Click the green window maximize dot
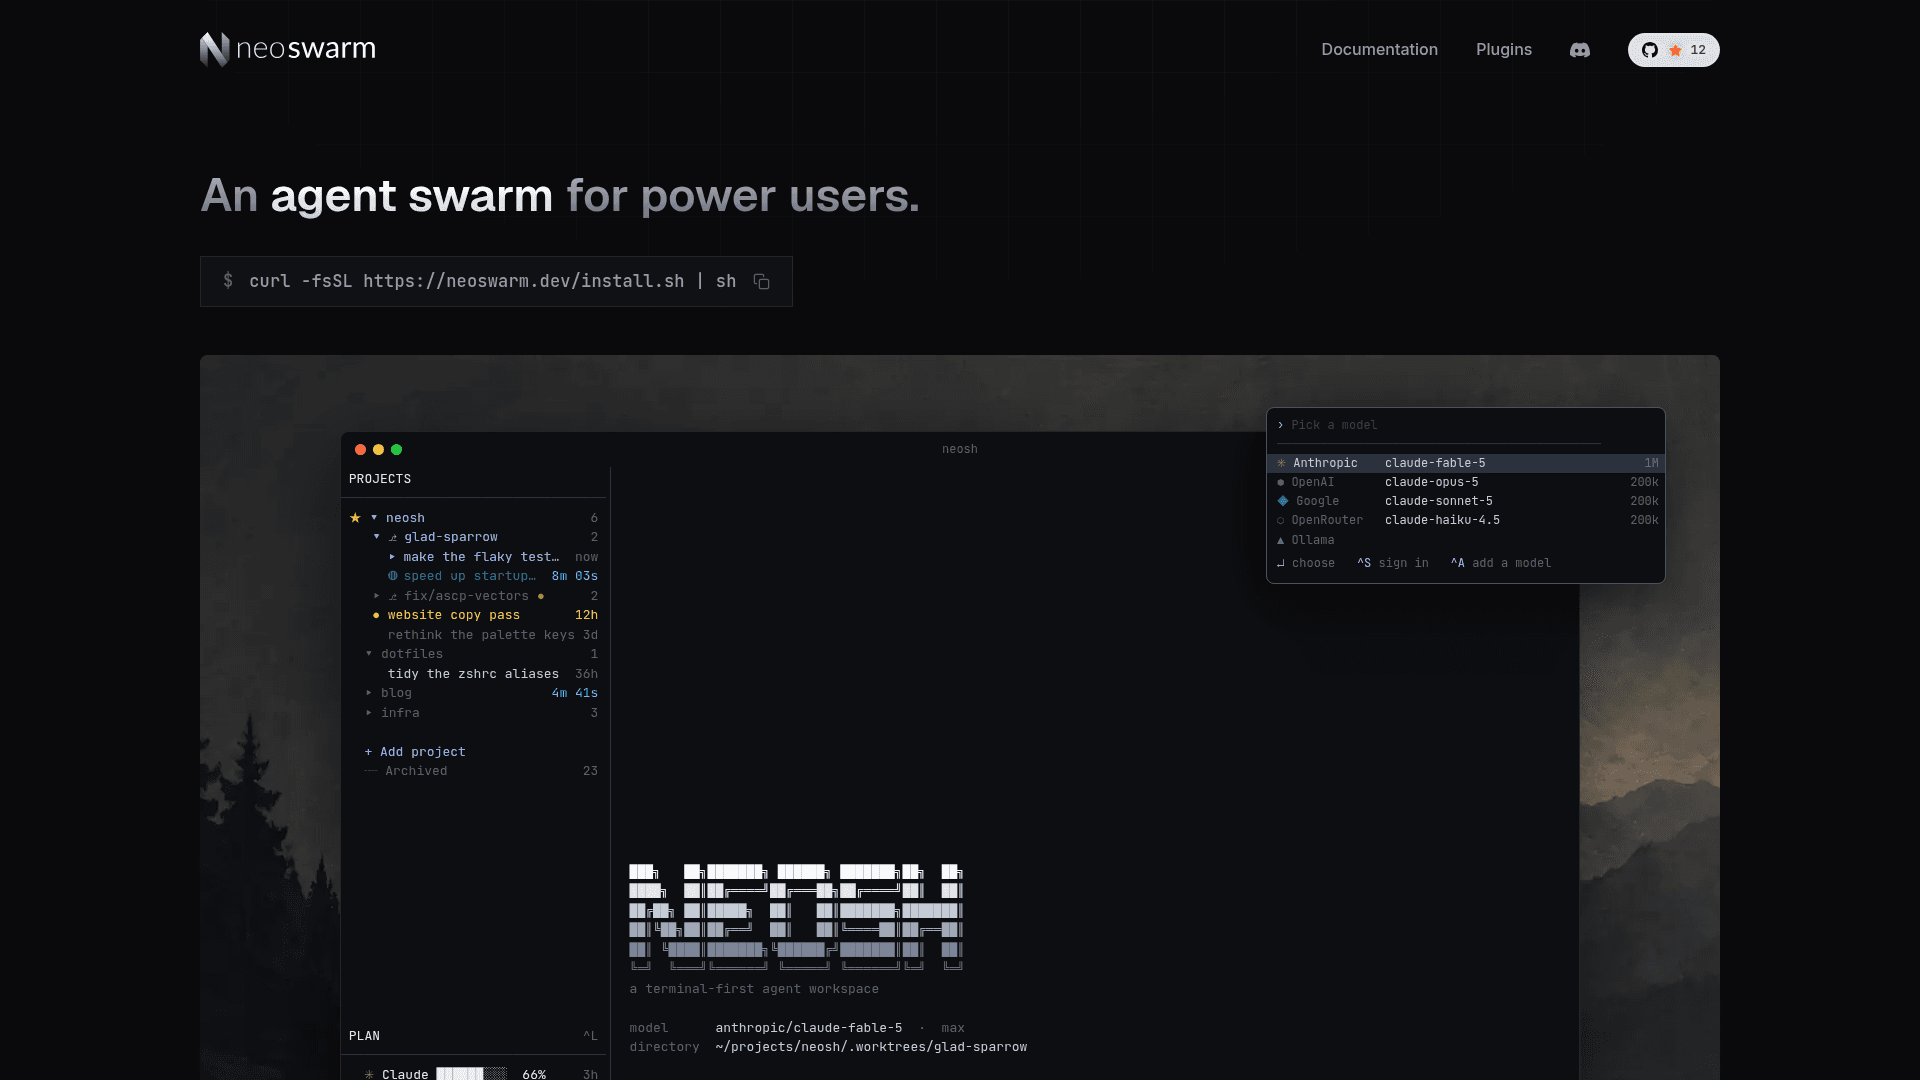This screenshot has width=1920, height=1080. click(396, 450)
